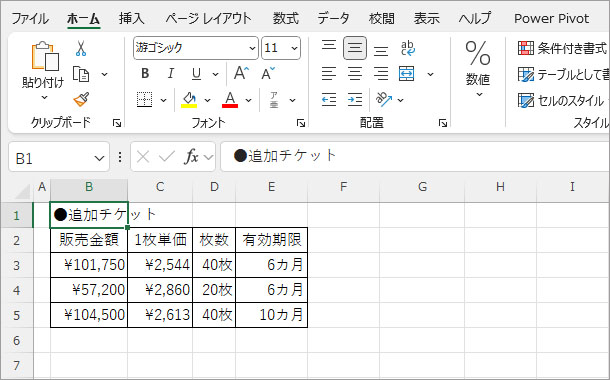
Task: Decrease indent
Action: [x=329, y=100]
